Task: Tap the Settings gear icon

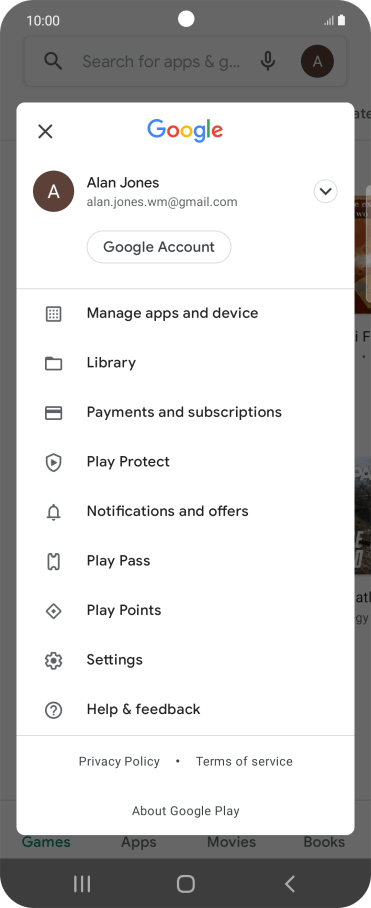Action: pyautogui.click(x=53, y=661)
